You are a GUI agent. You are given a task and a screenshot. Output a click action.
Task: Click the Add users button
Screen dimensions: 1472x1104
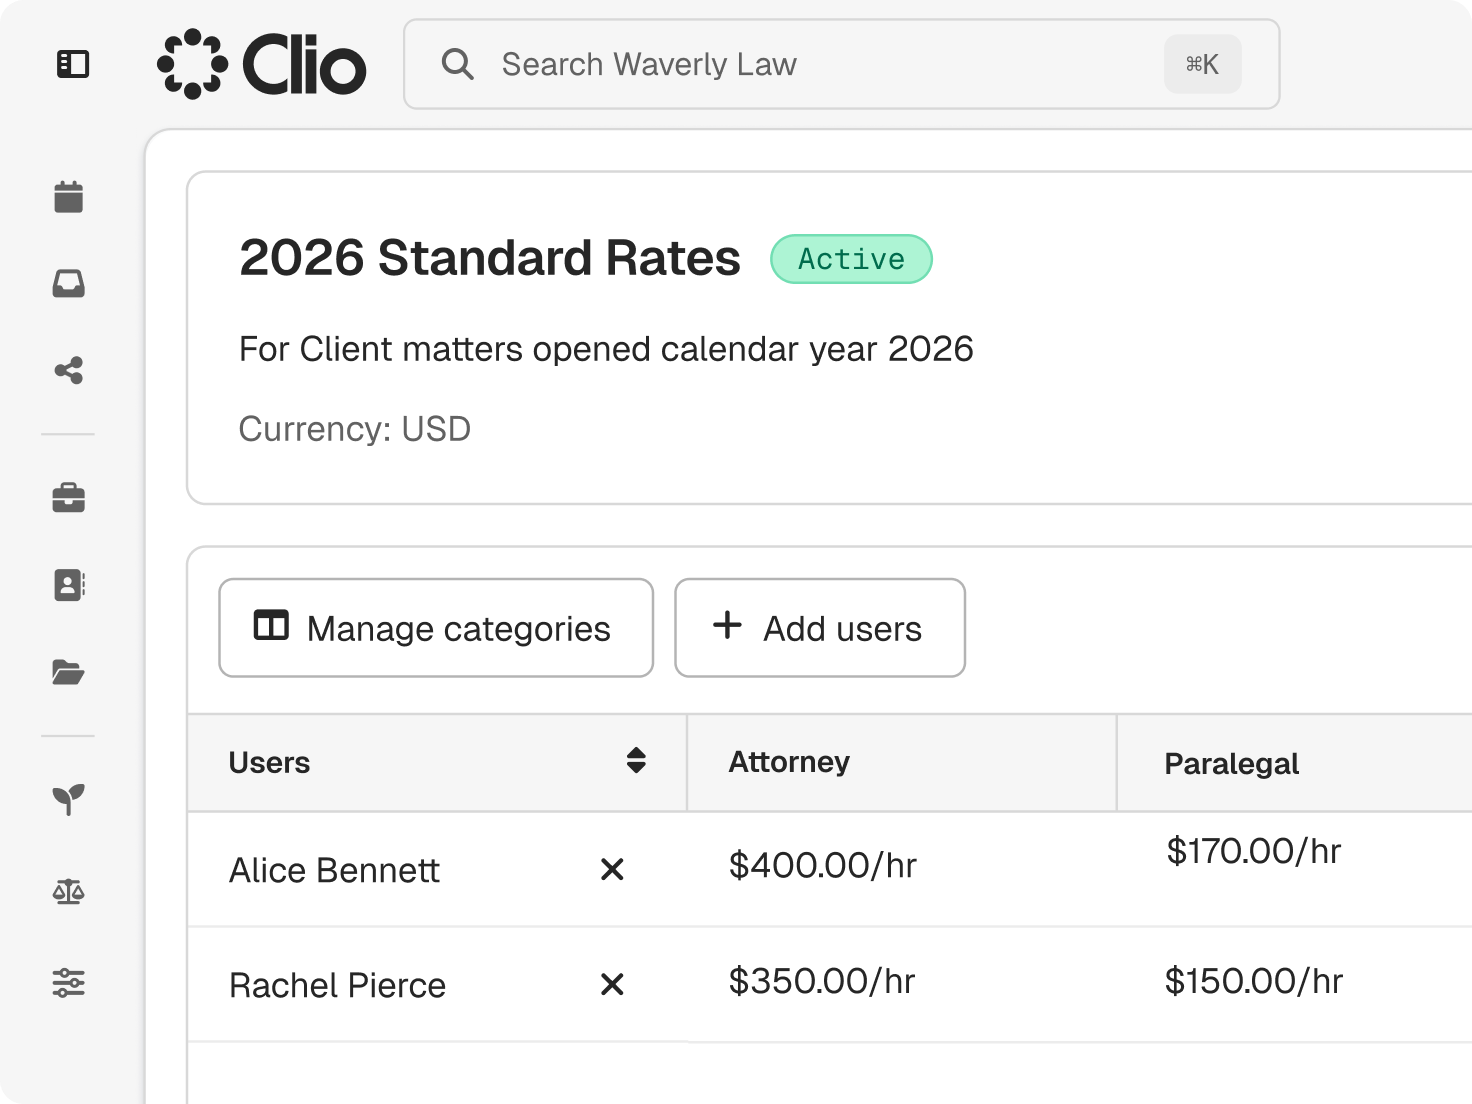point(820,628)
